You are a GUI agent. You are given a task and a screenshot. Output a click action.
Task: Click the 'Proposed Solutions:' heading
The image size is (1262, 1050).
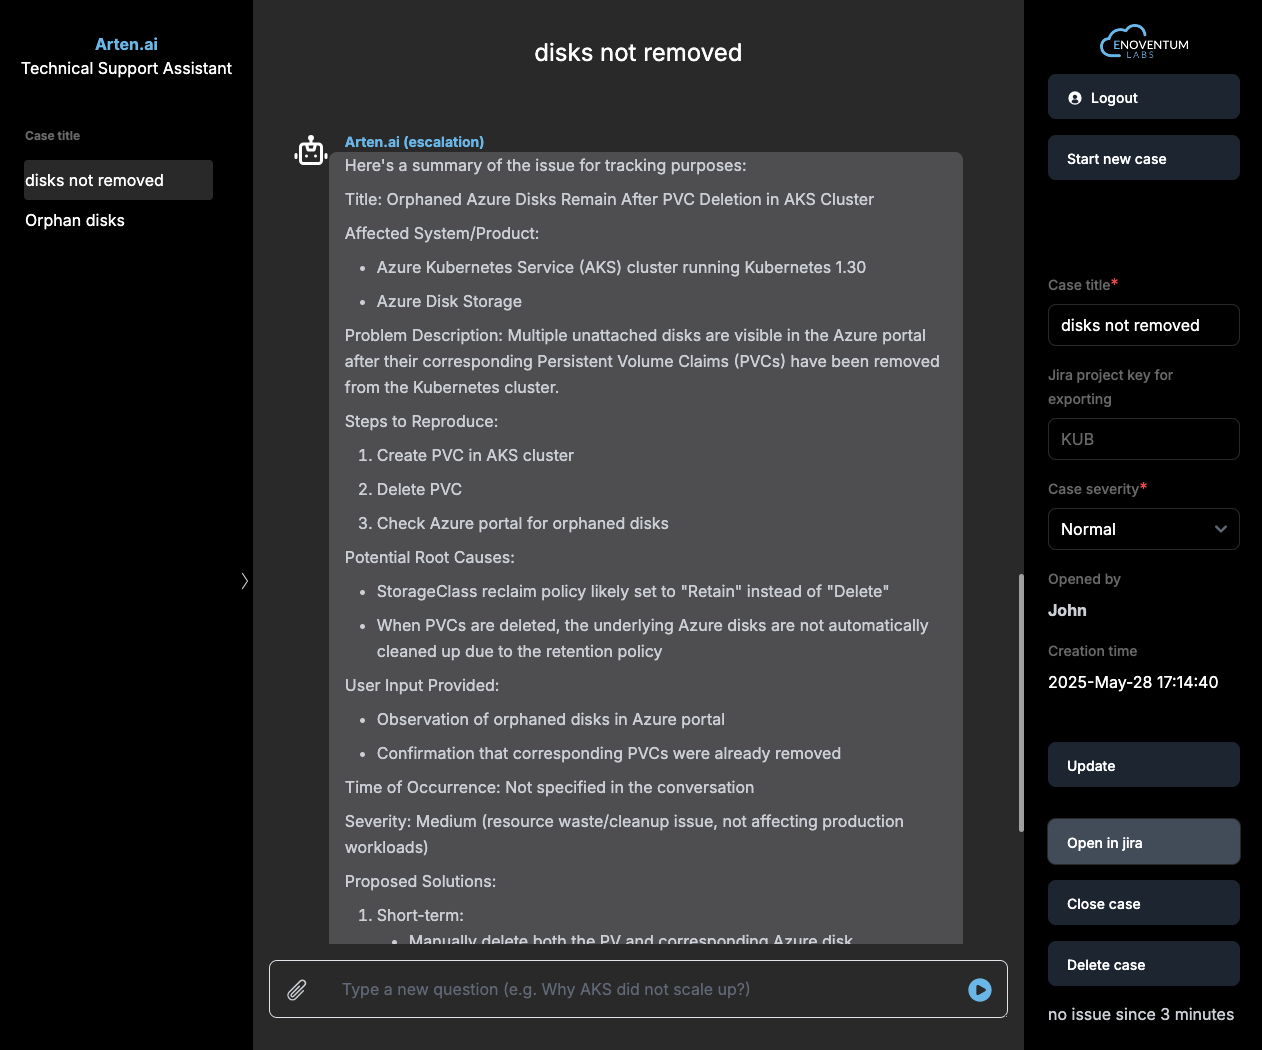(420, 881)
